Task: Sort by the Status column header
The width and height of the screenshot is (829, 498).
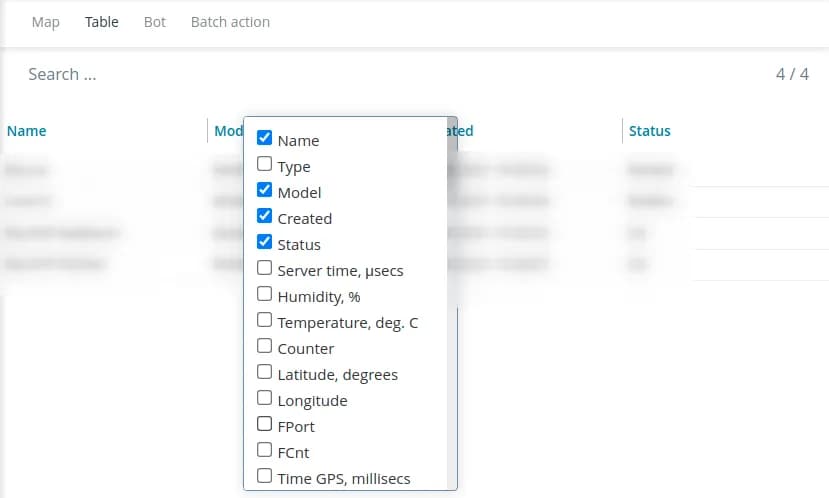Action: tap(649, 131)
